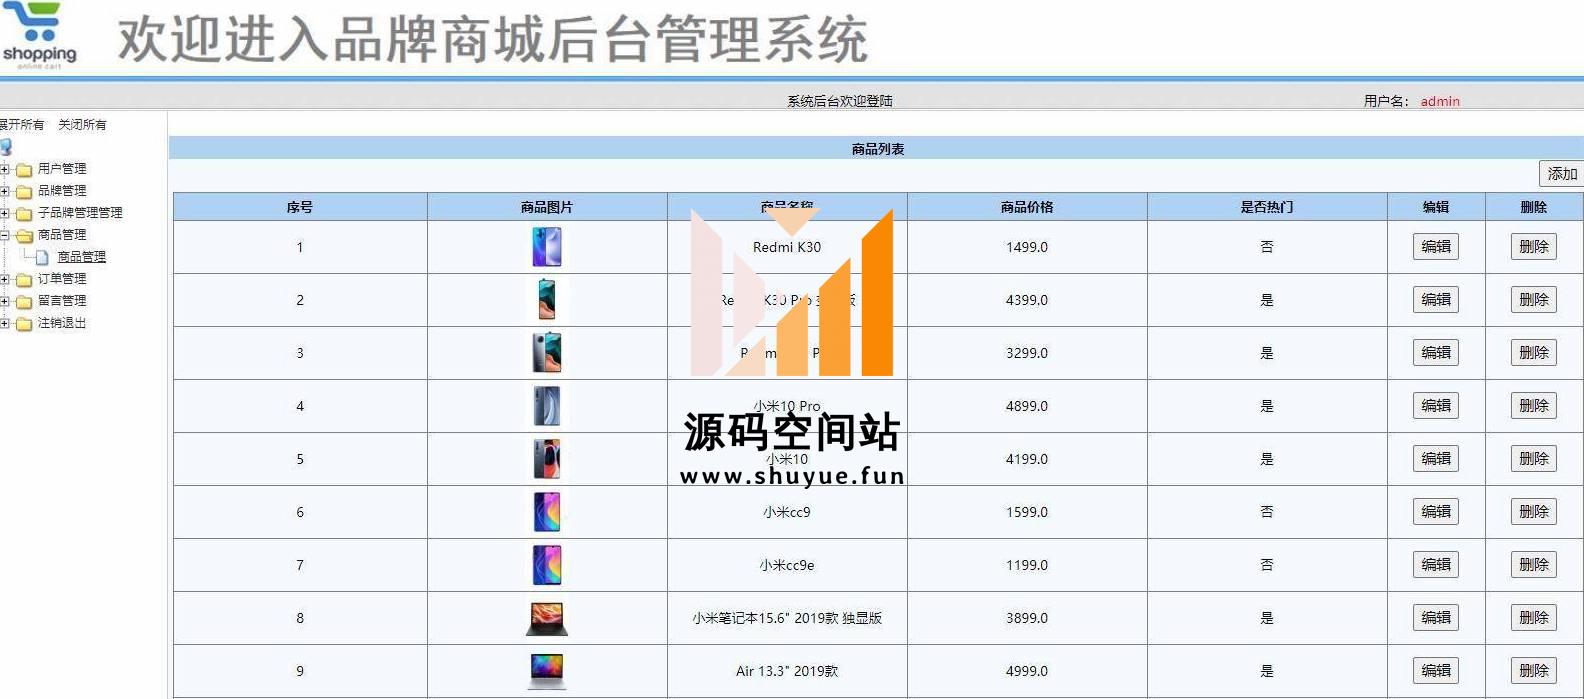Select 用户管理 label in the sidebar
The image size is (1584, 699).
click(x=62, y=169)
